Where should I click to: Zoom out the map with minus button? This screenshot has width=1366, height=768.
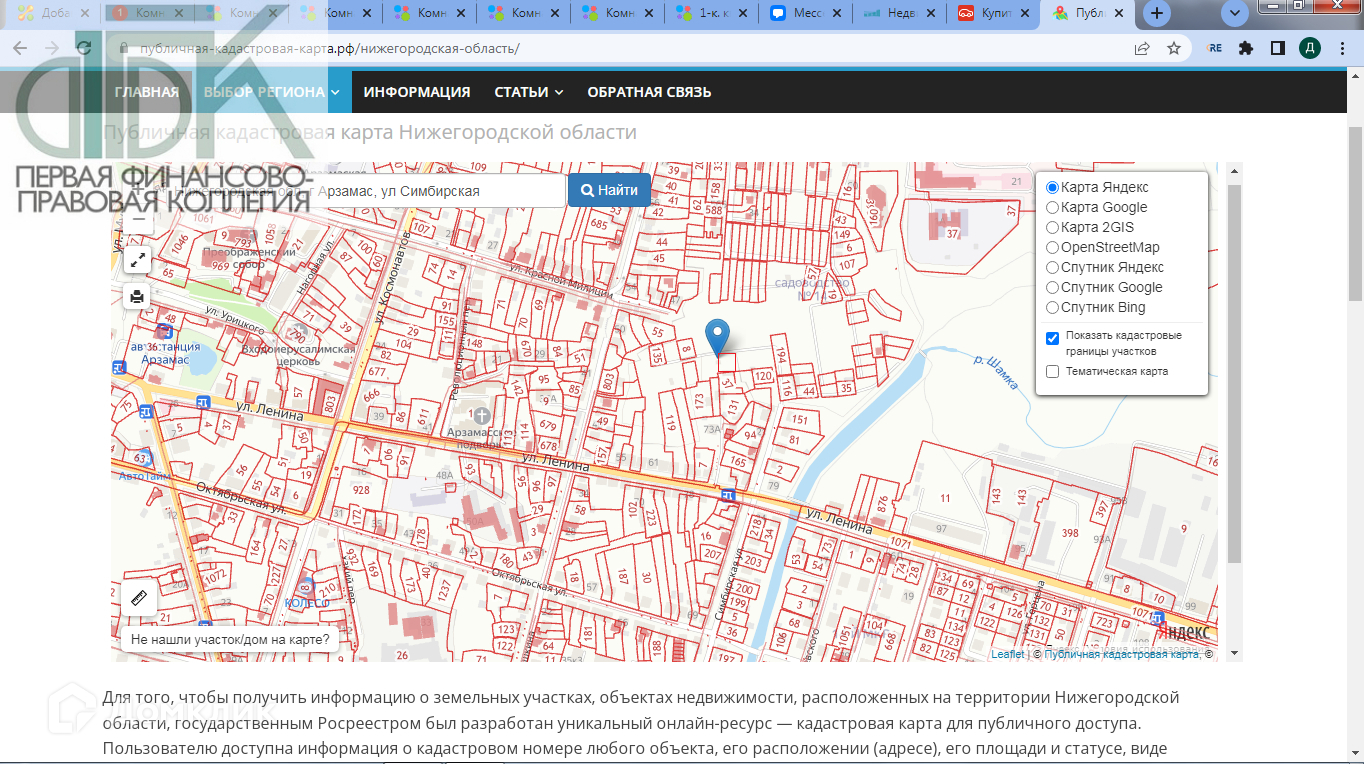click(139, 219)
